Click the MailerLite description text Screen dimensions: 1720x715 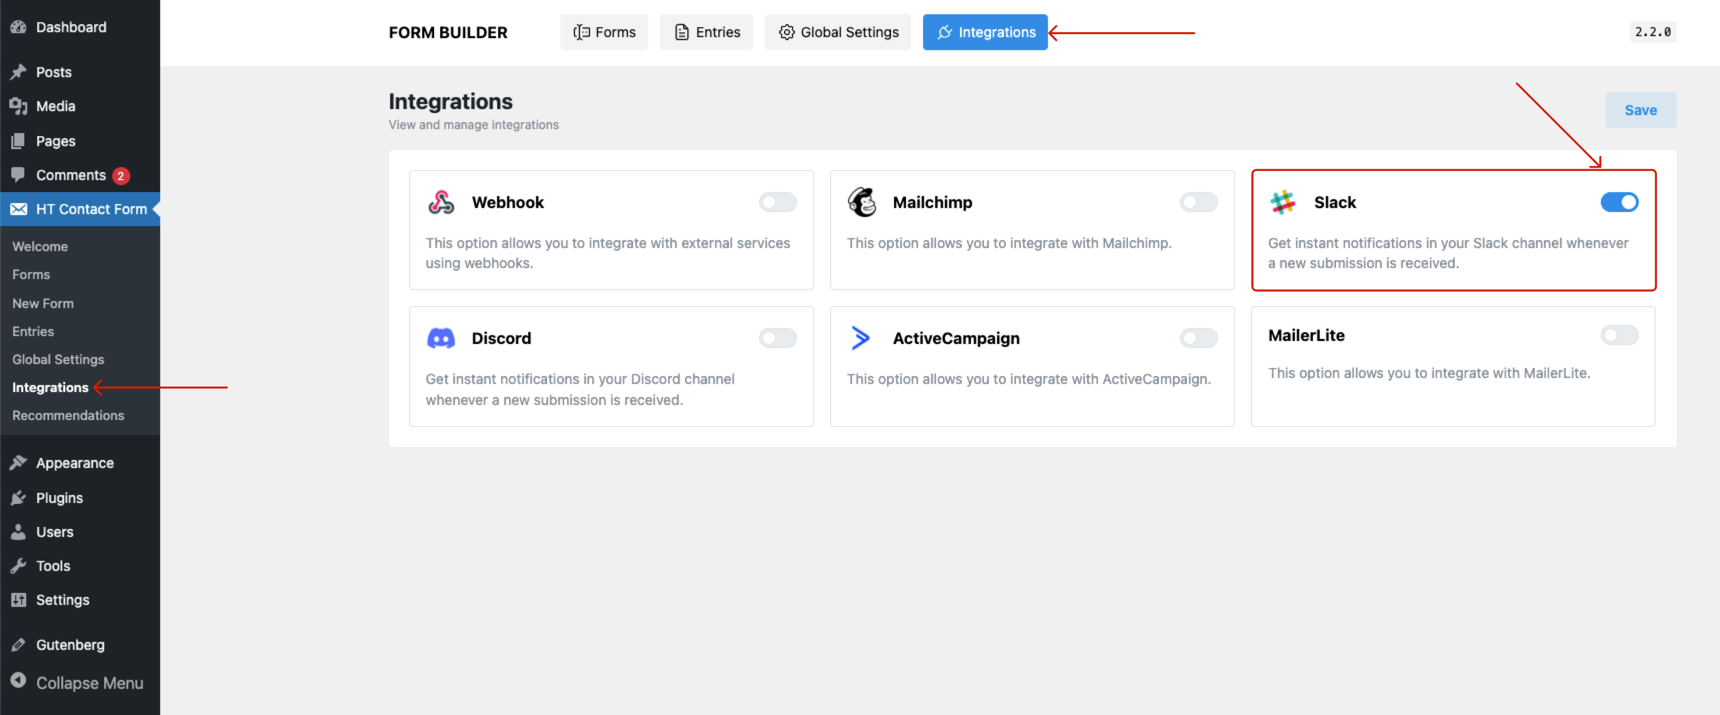(1429, 373)
